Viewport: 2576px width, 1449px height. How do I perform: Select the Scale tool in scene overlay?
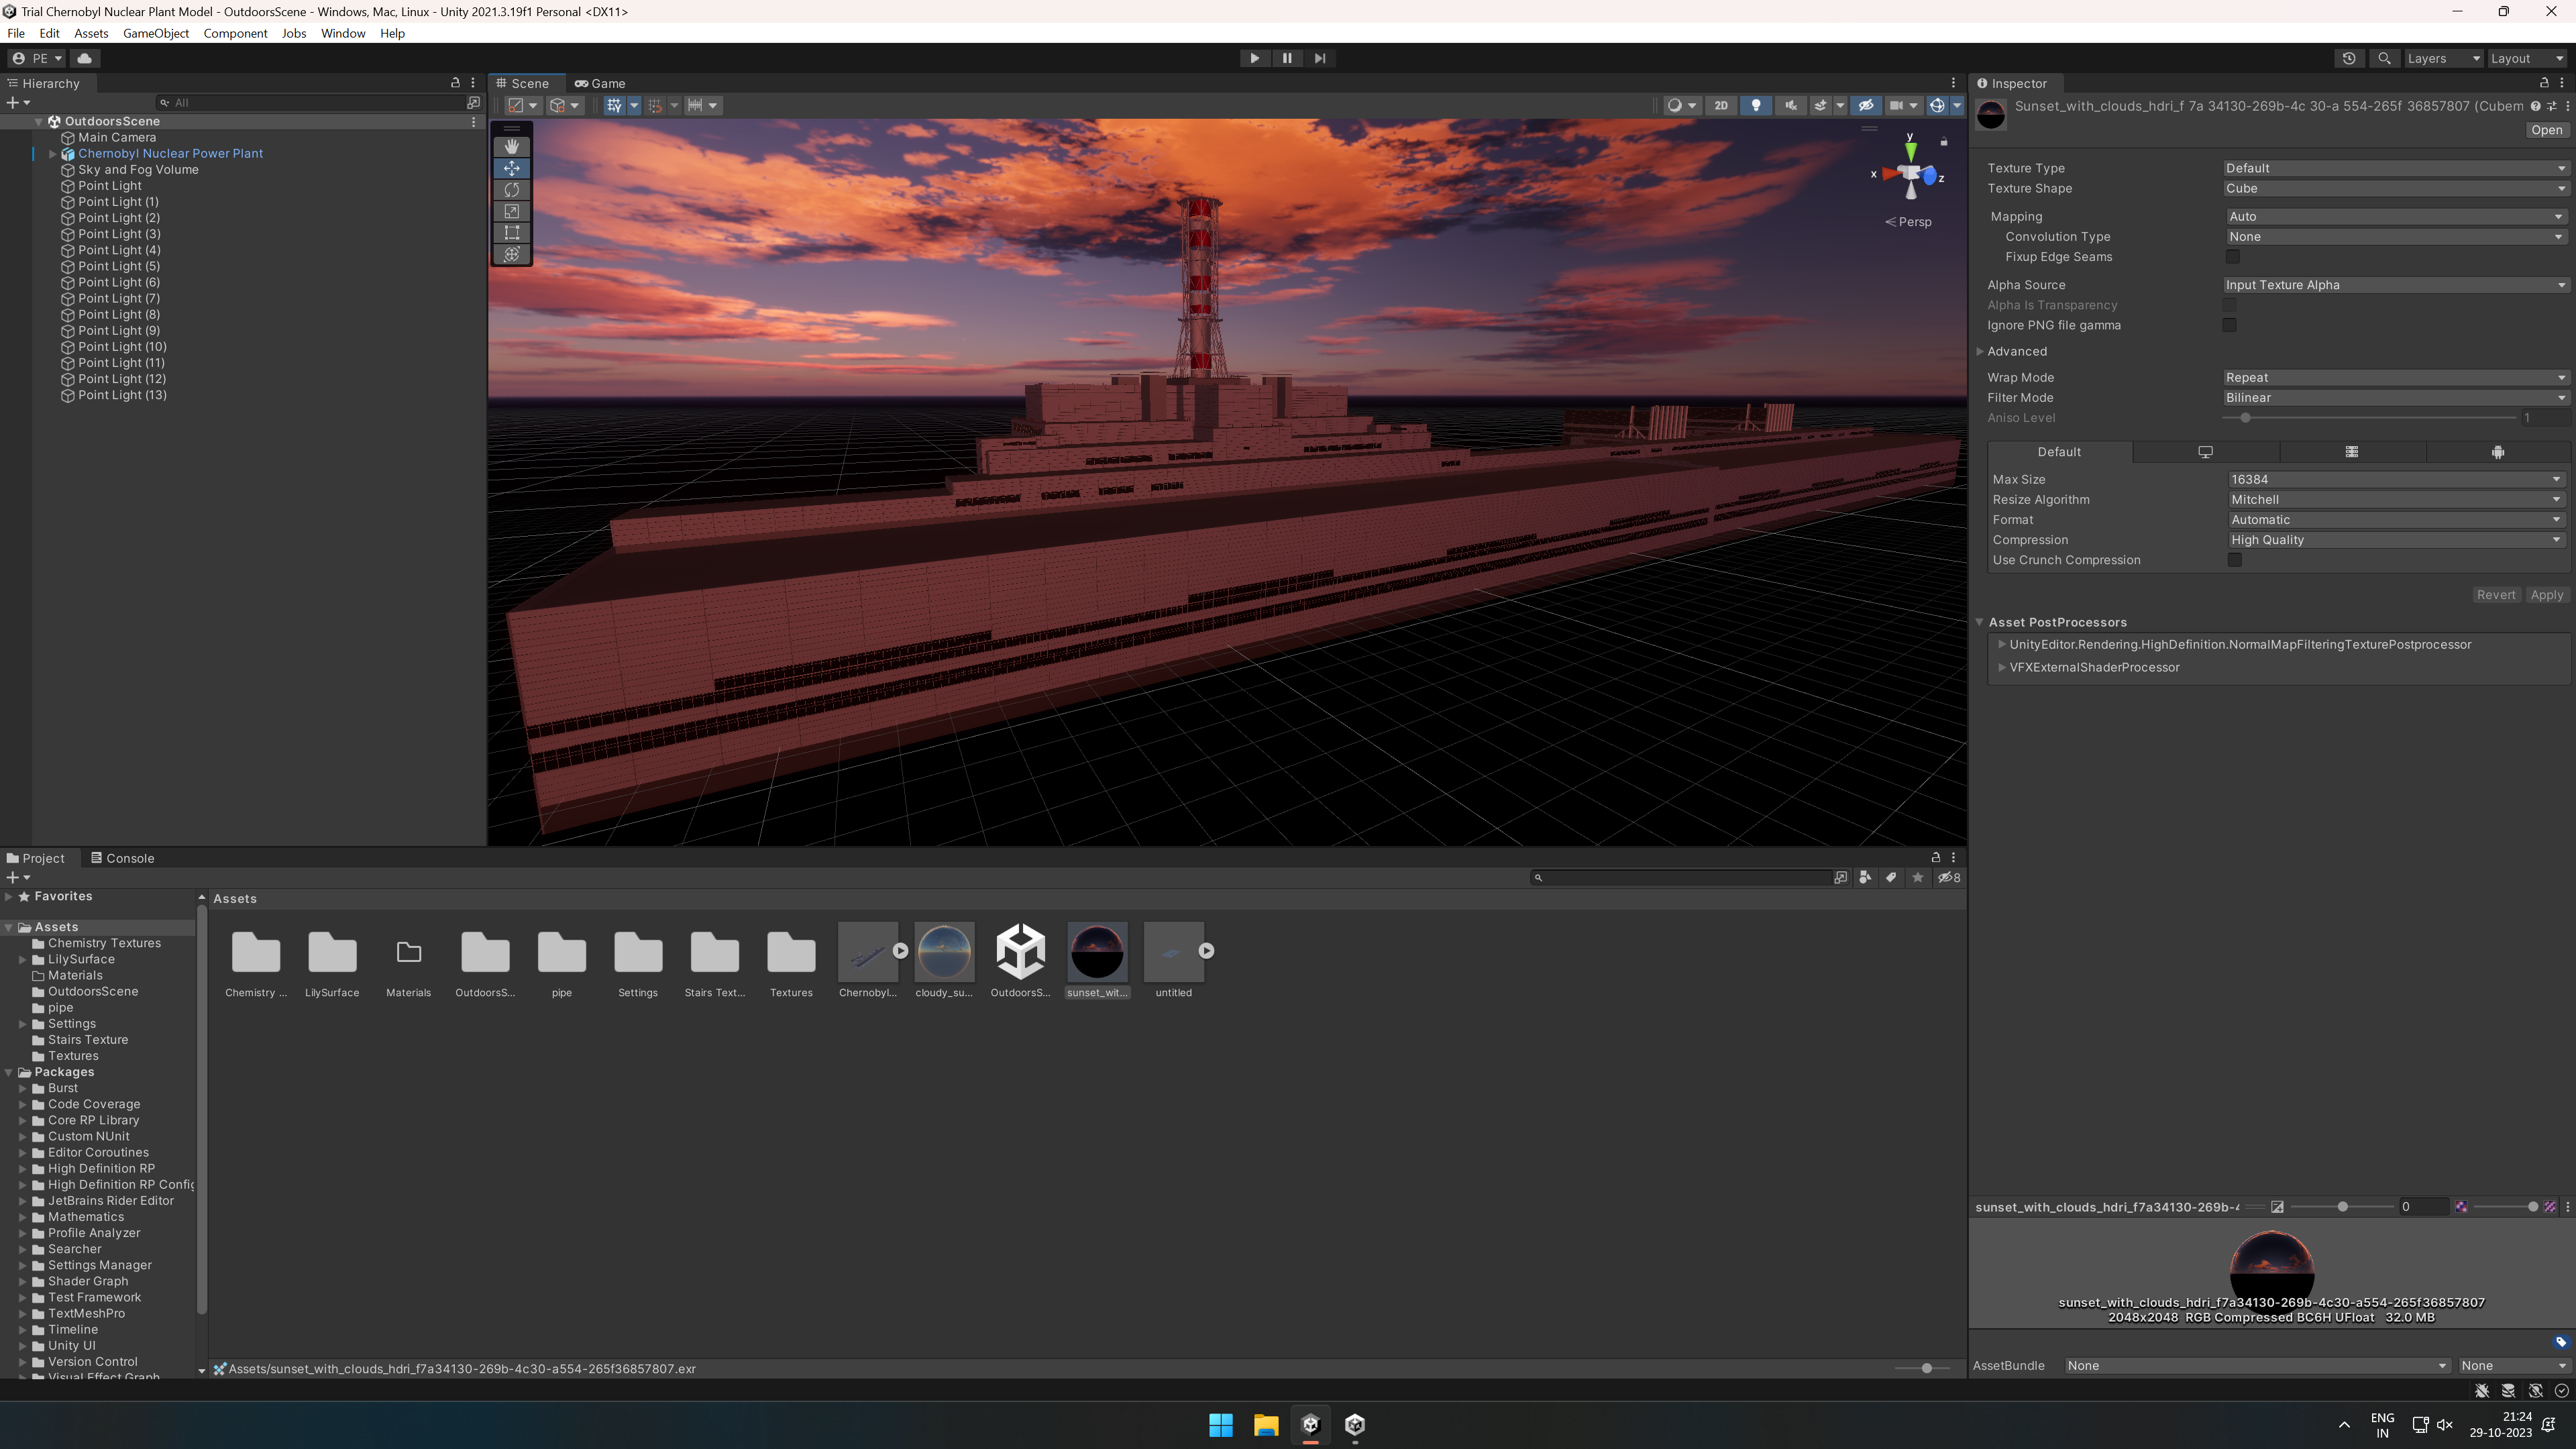click(511, 211)
